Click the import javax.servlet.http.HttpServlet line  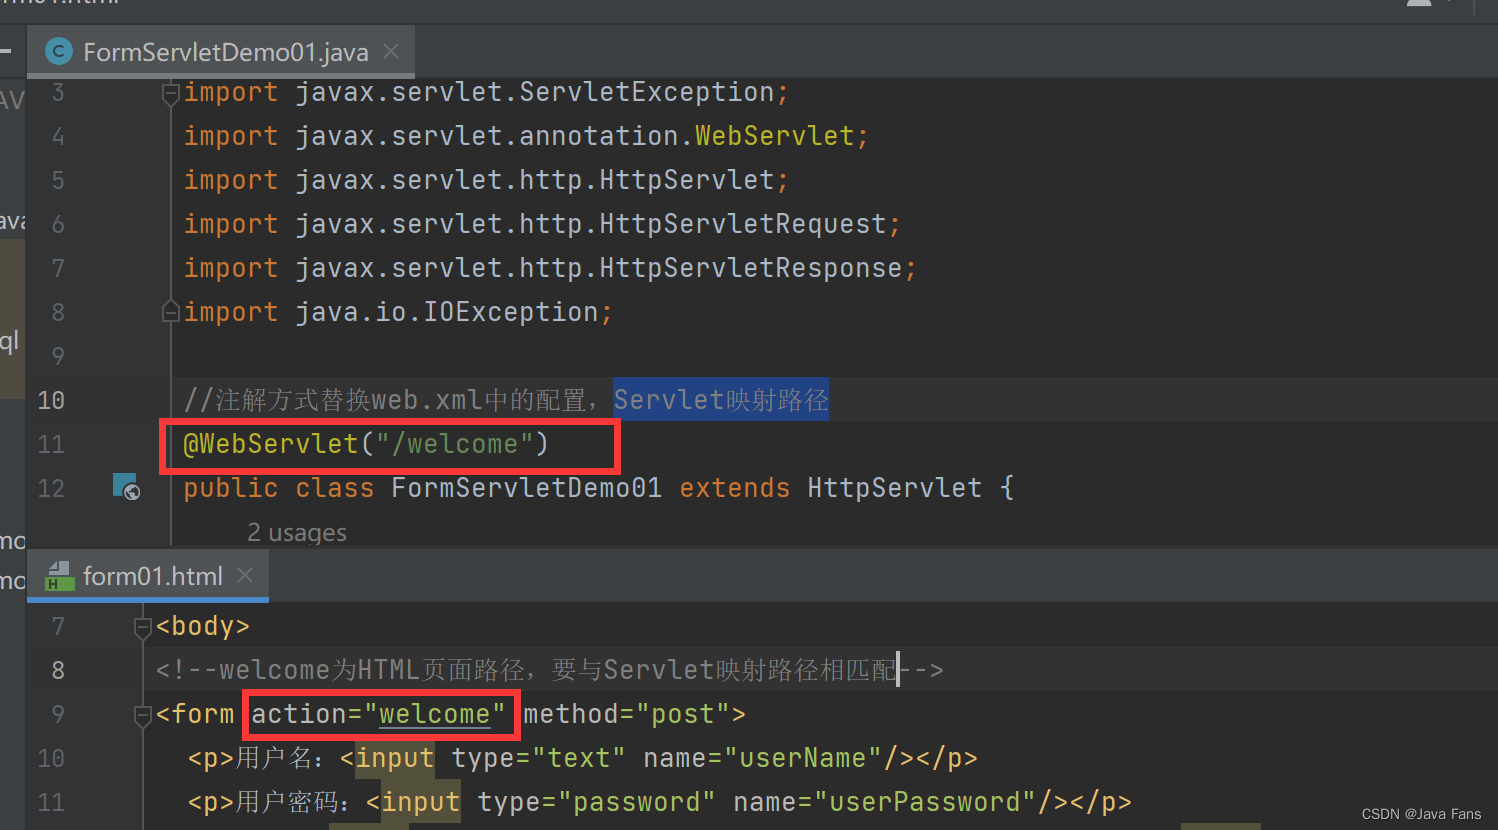[x=486, y=180]
